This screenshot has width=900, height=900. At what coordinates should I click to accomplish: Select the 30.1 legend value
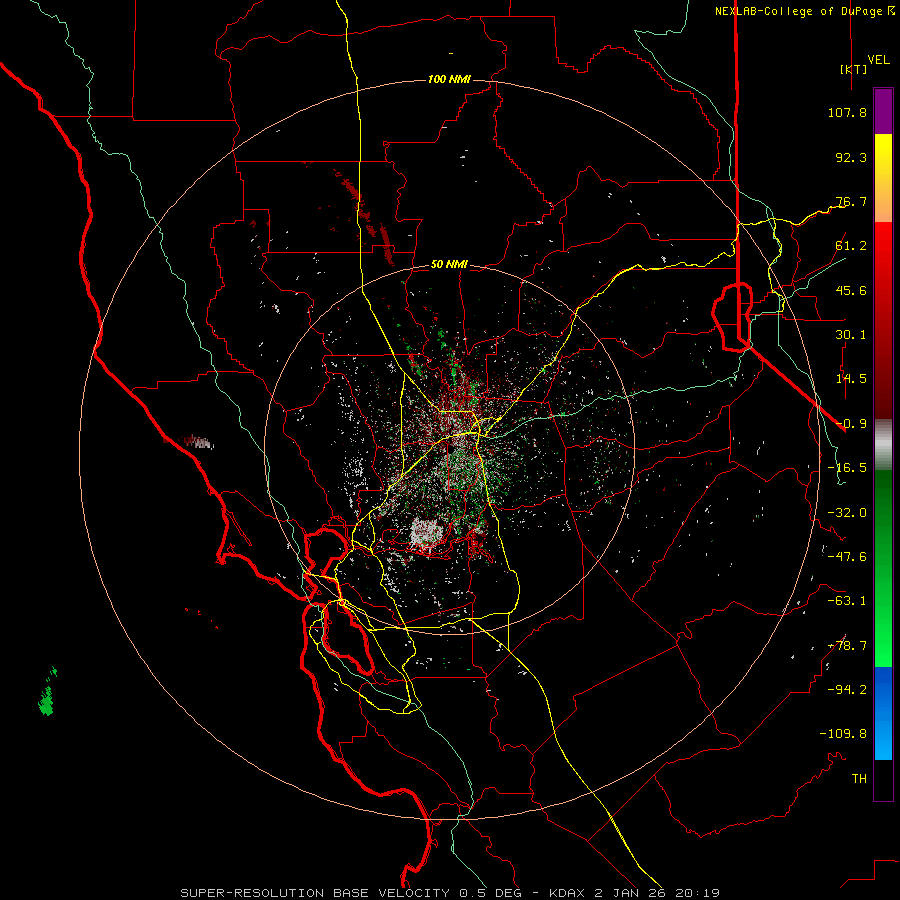coord(851,335)
